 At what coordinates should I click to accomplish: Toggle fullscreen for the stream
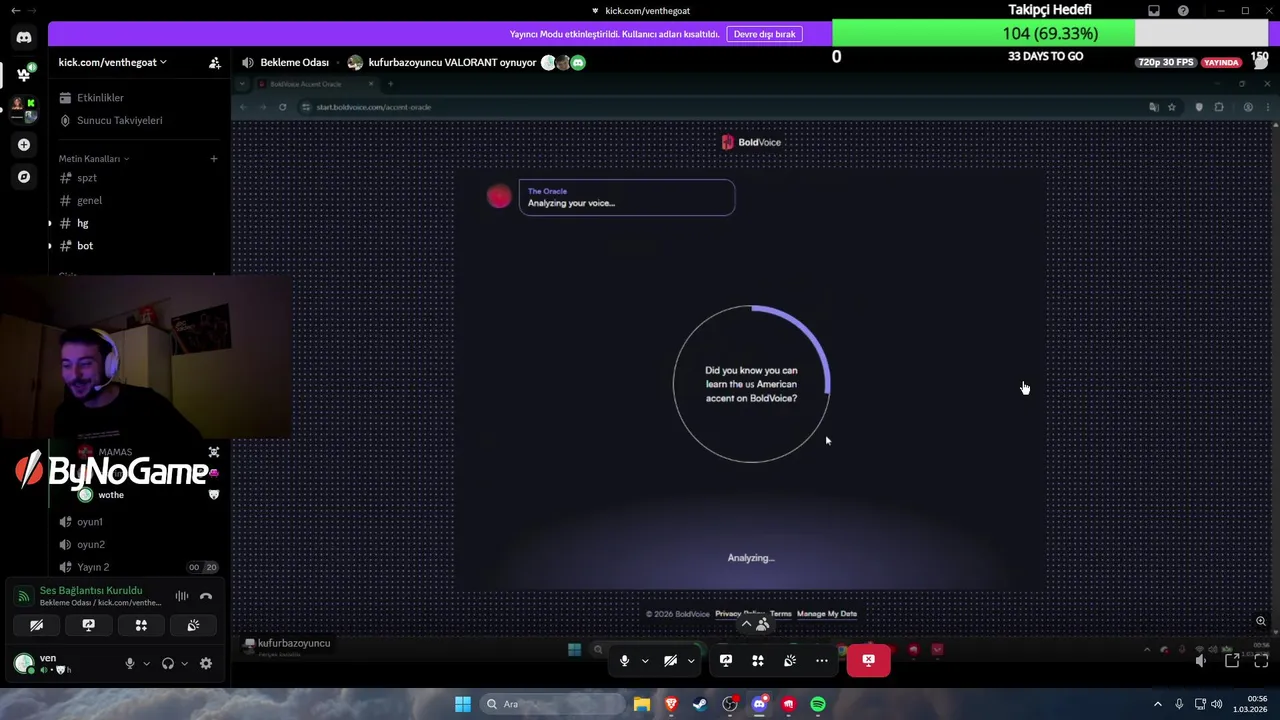pos(1261,660)
